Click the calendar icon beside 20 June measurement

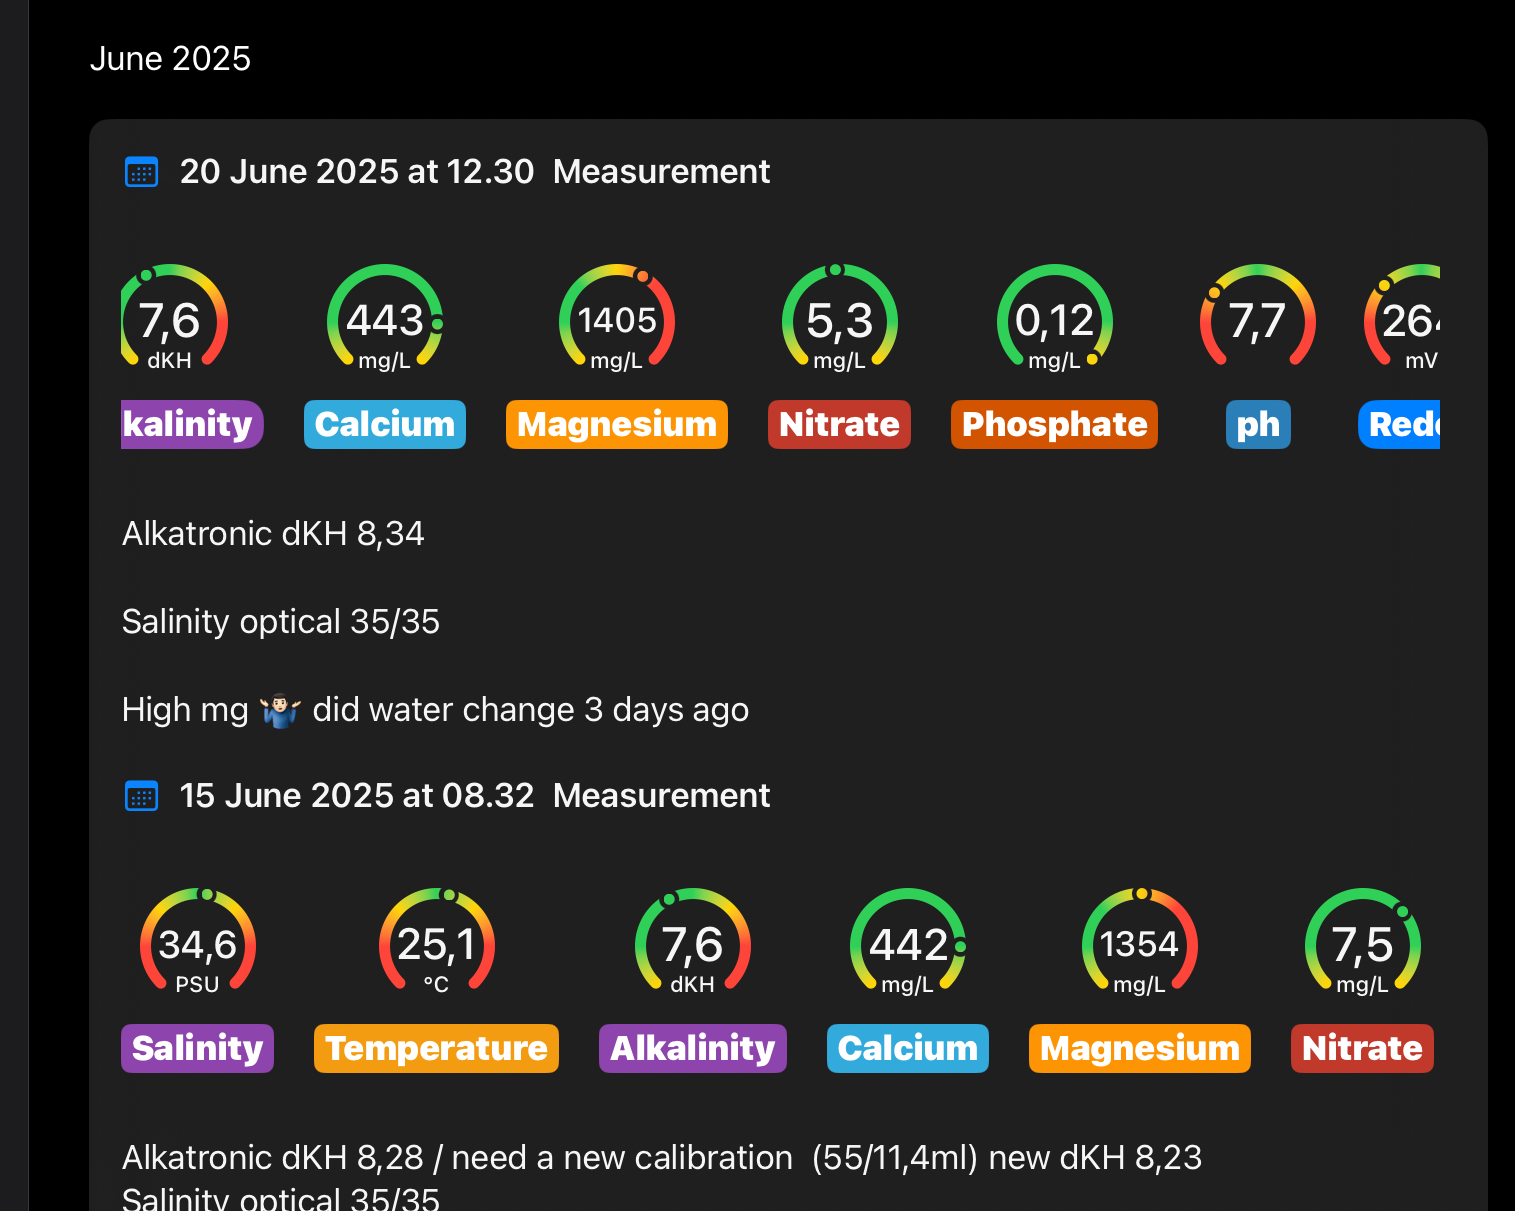tap(141, 172)
